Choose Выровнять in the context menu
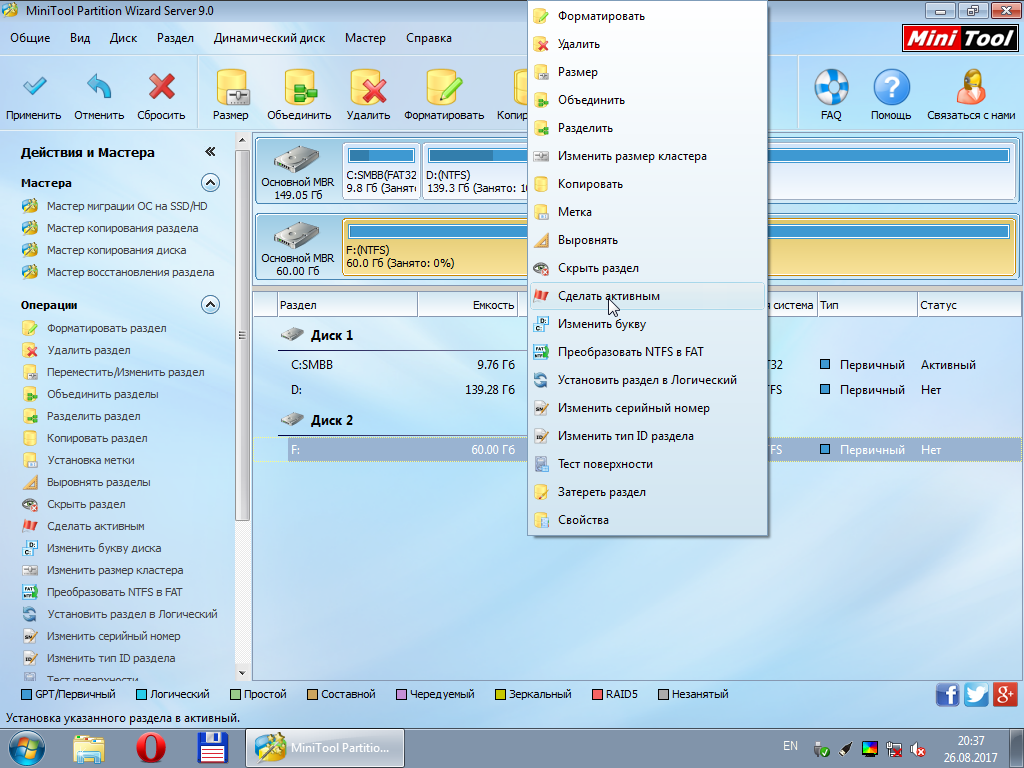This screenshot has height=768, width=1024. coord(647,240)
